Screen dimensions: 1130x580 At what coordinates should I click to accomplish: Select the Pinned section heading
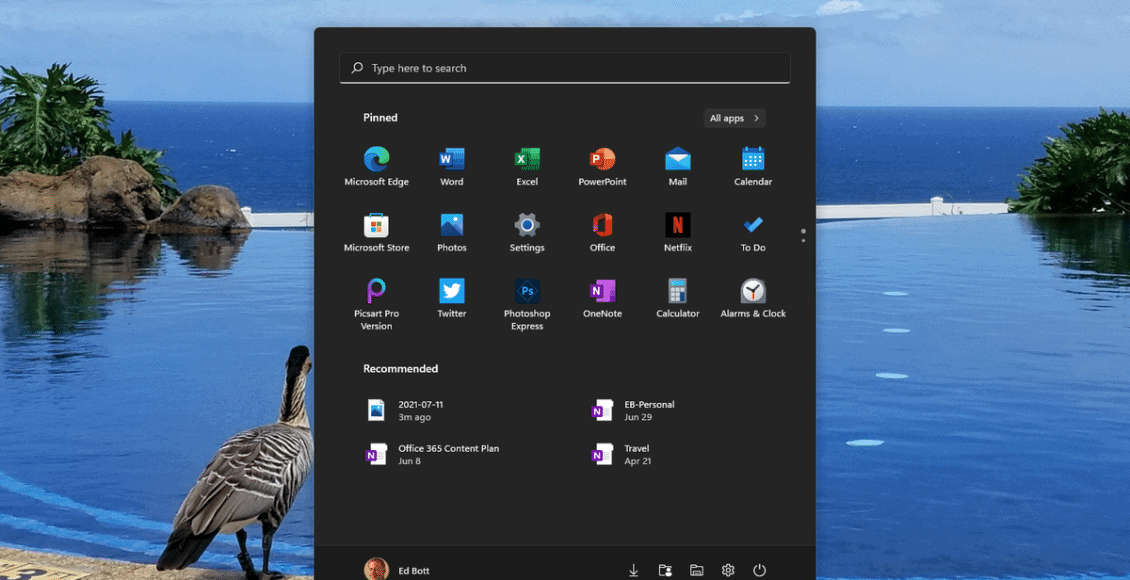[x=380, y=117]
